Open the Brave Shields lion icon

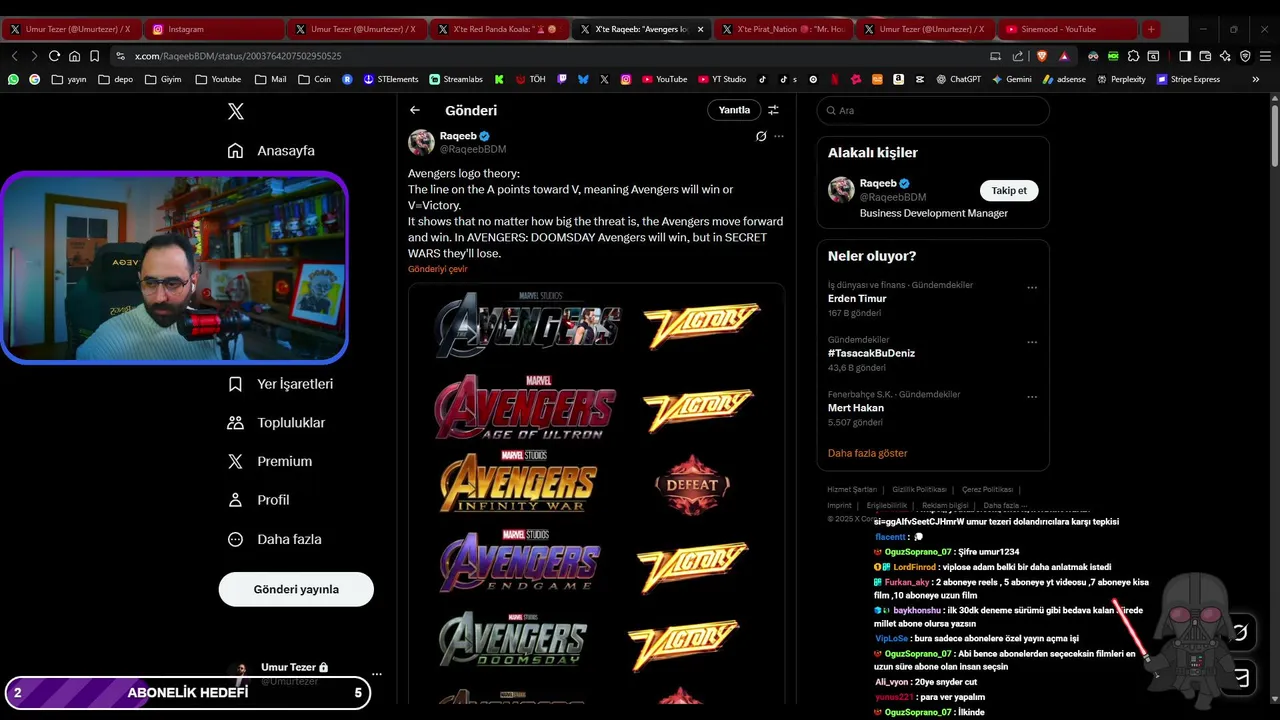pos(1040,56)
